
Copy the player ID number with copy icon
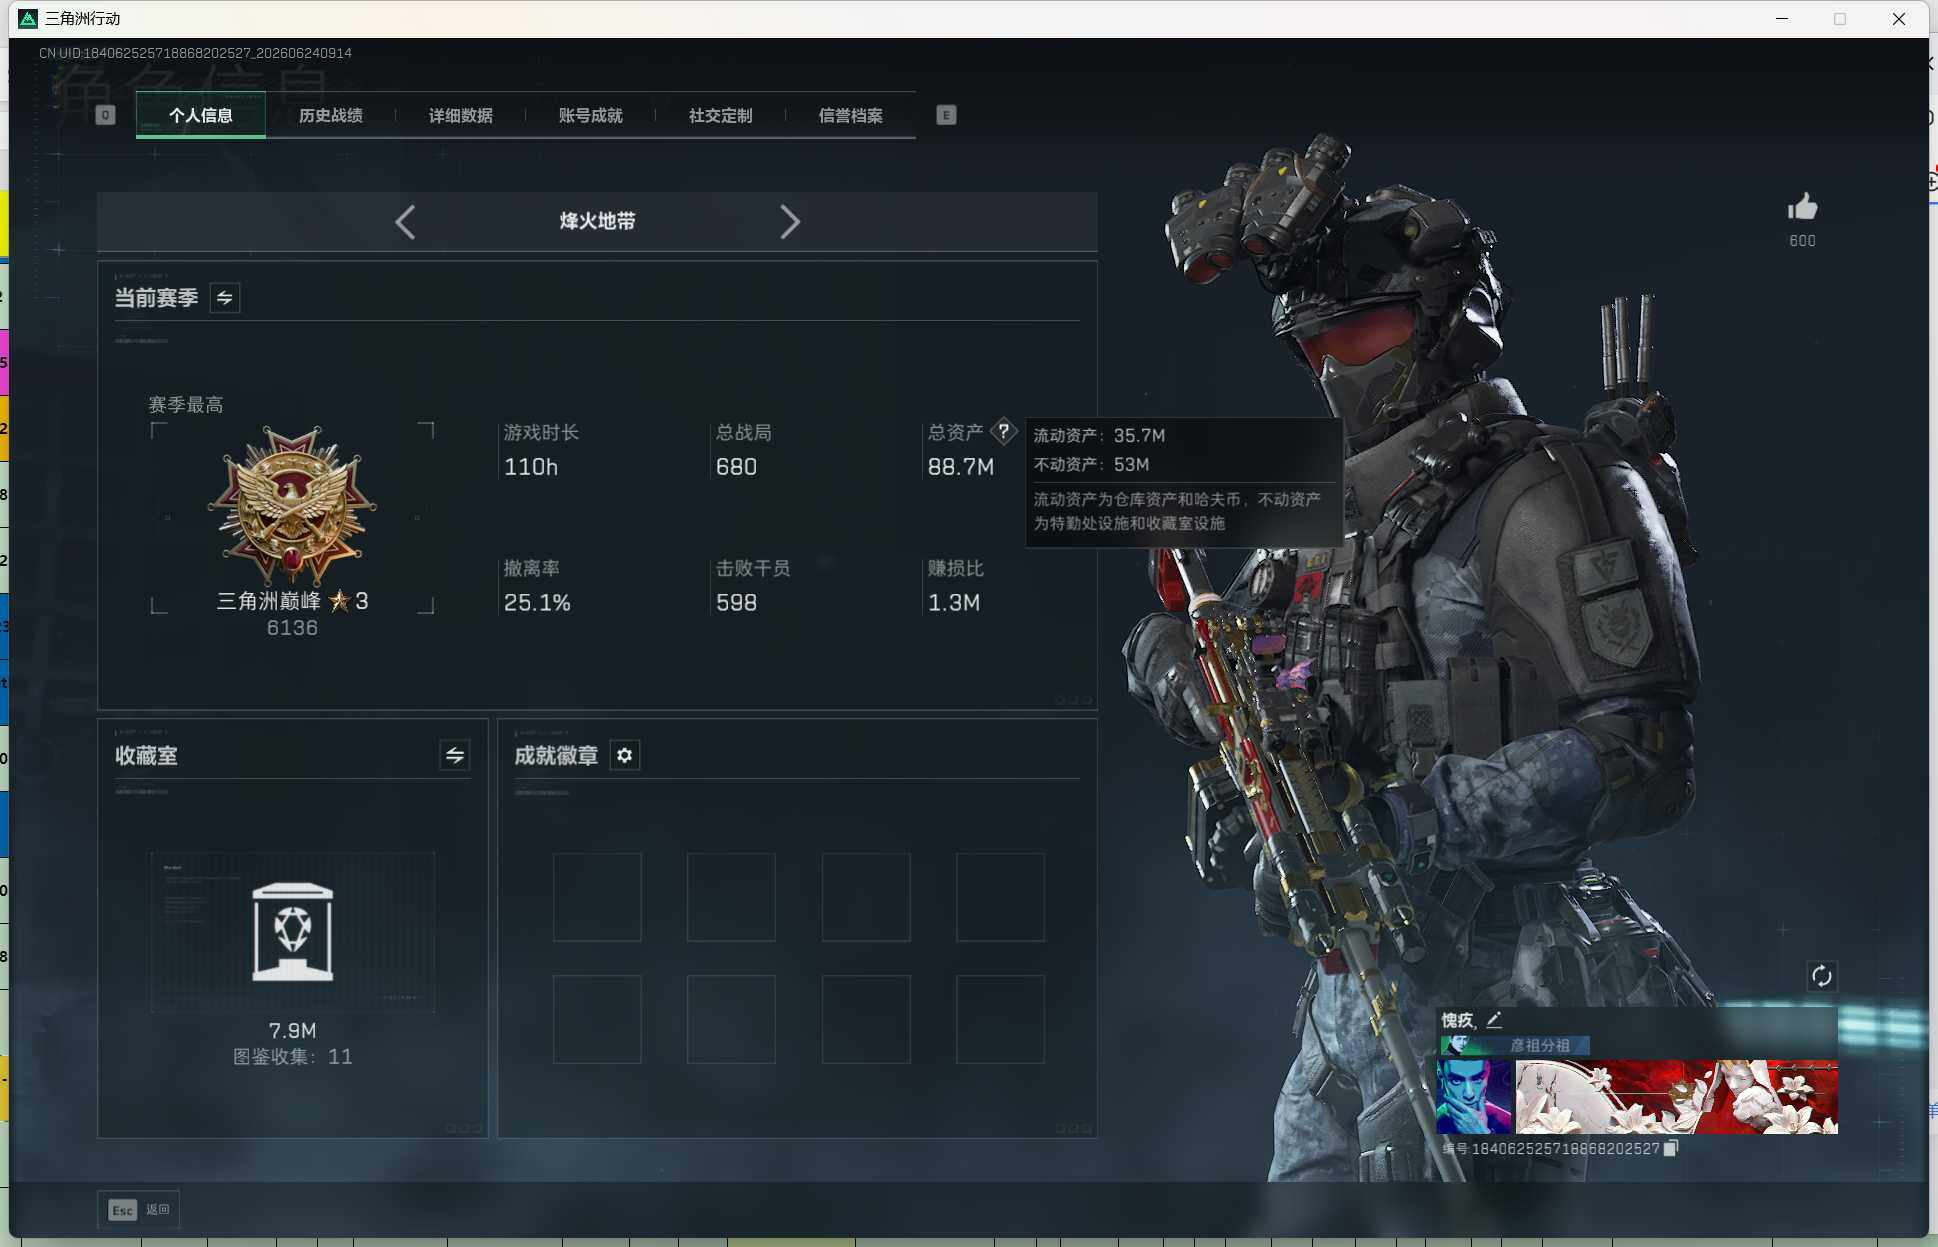(x=1670, y=1148)
